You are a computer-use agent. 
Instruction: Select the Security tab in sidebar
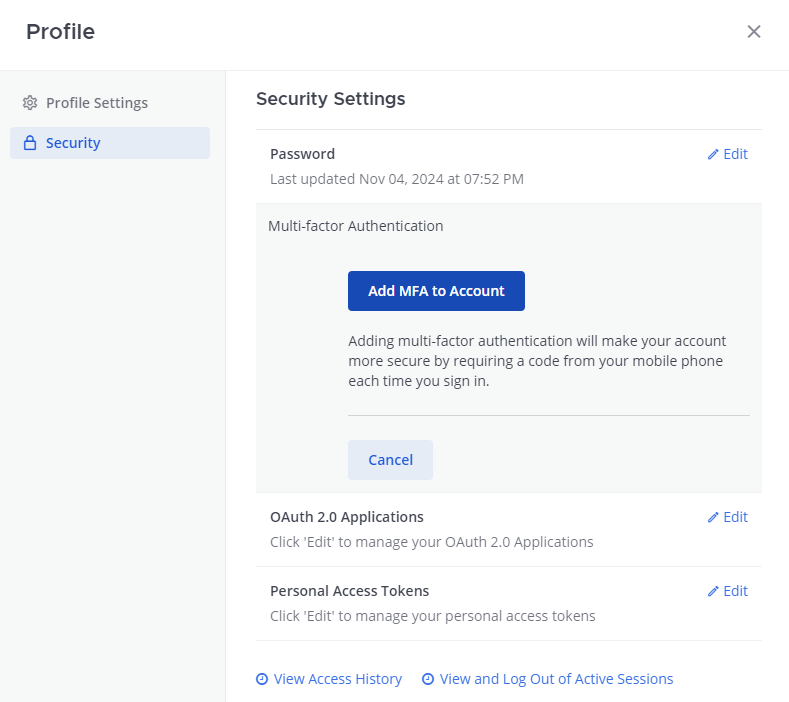coord(73,143)
